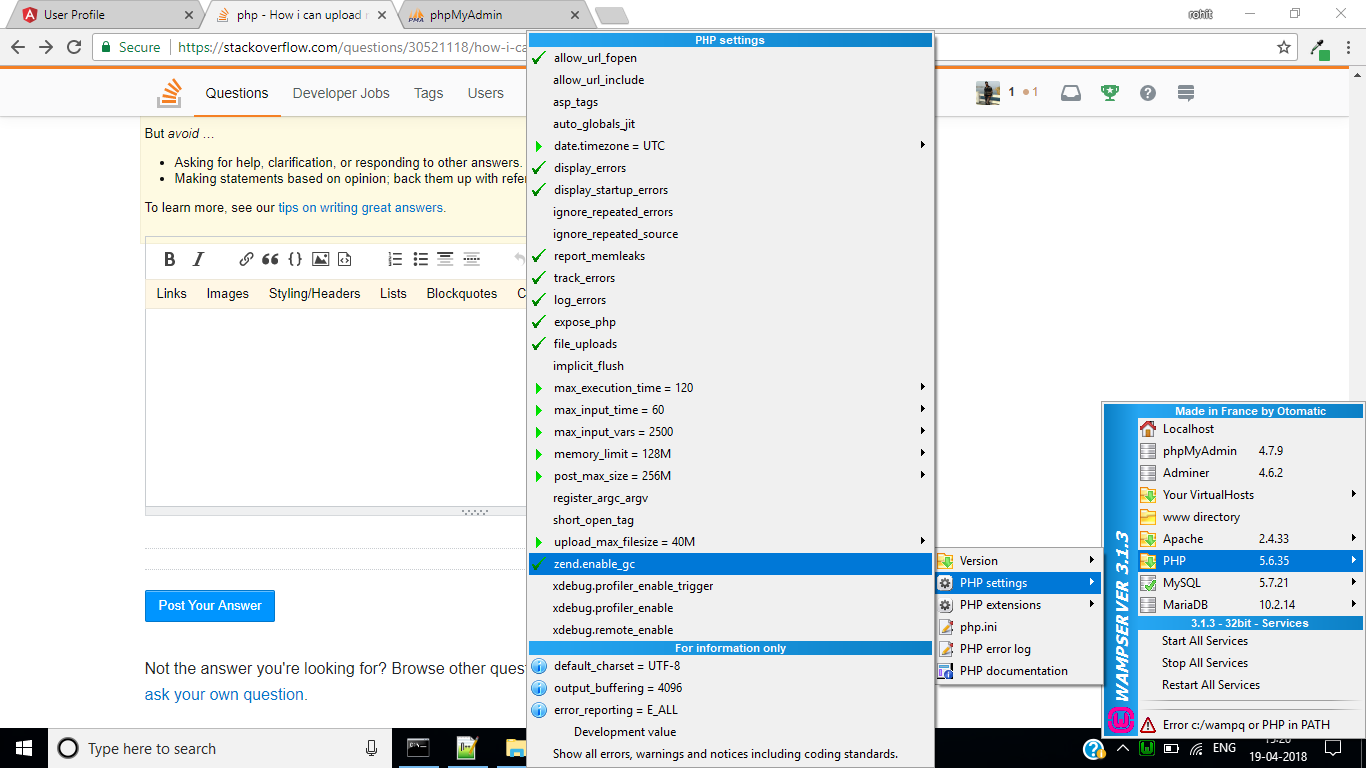Select Restart All Services in WampServer
This screenshot has height=768, width=1366.
click(x=1250, y=685)
